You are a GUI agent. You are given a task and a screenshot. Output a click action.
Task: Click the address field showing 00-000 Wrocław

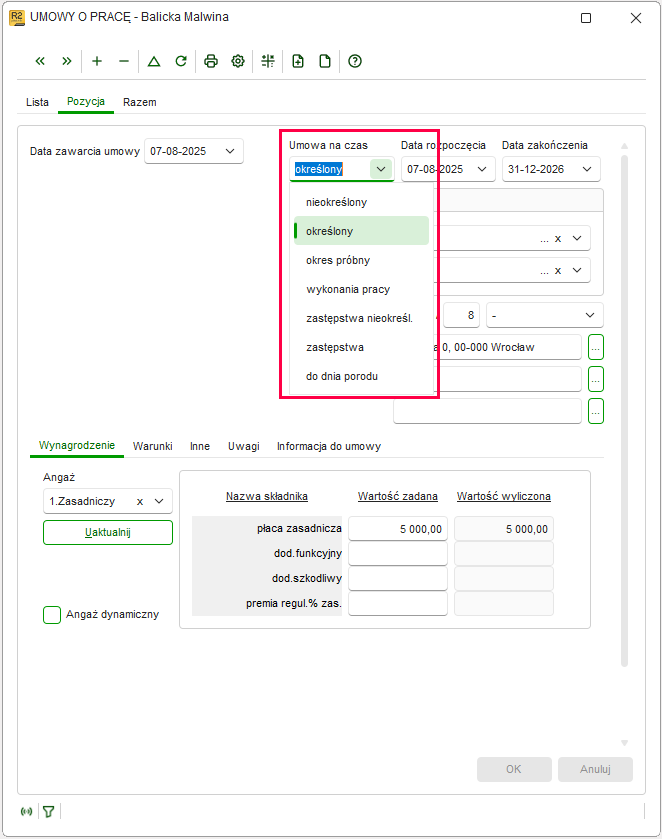506,347
